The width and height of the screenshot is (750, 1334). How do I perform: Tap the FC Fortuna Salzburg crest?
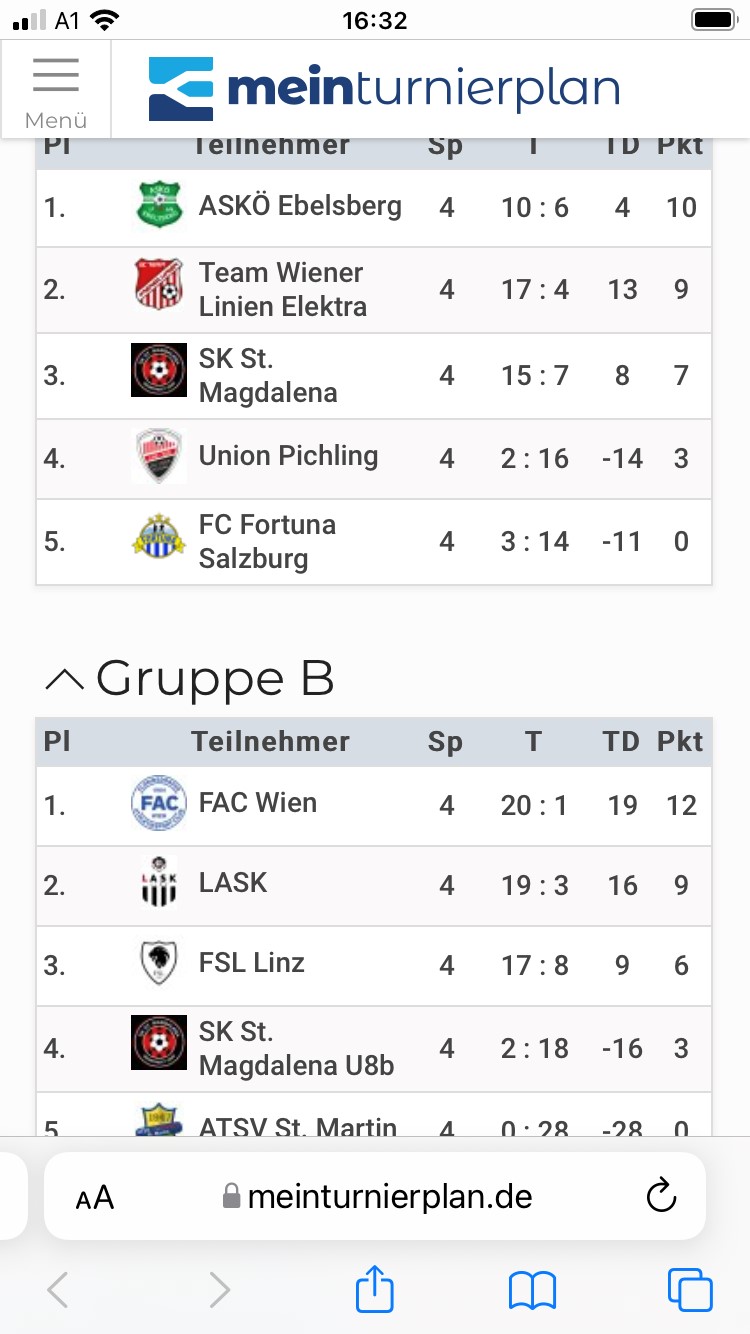pyautogui.click(x=159, y=536)
